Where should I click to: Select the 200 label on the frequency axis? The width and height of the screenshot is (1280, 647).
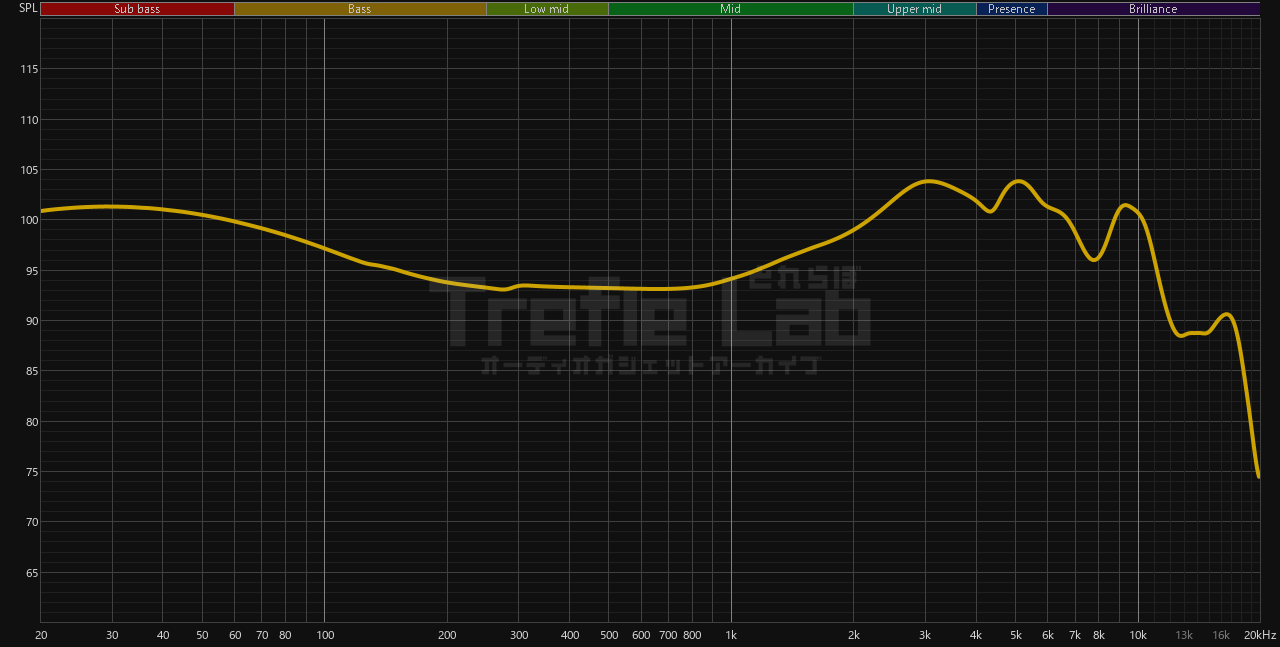coord(447,635)
